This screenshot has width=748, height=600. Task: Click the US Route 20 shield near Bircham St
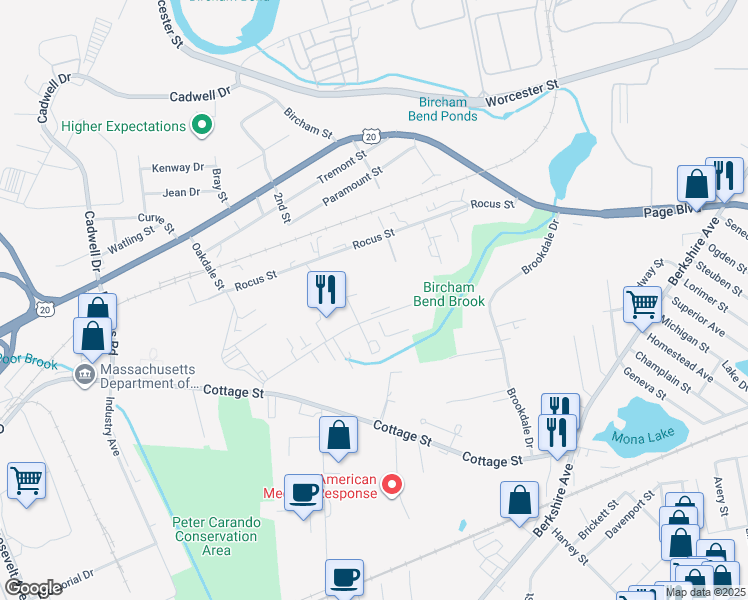pos(371,136)
